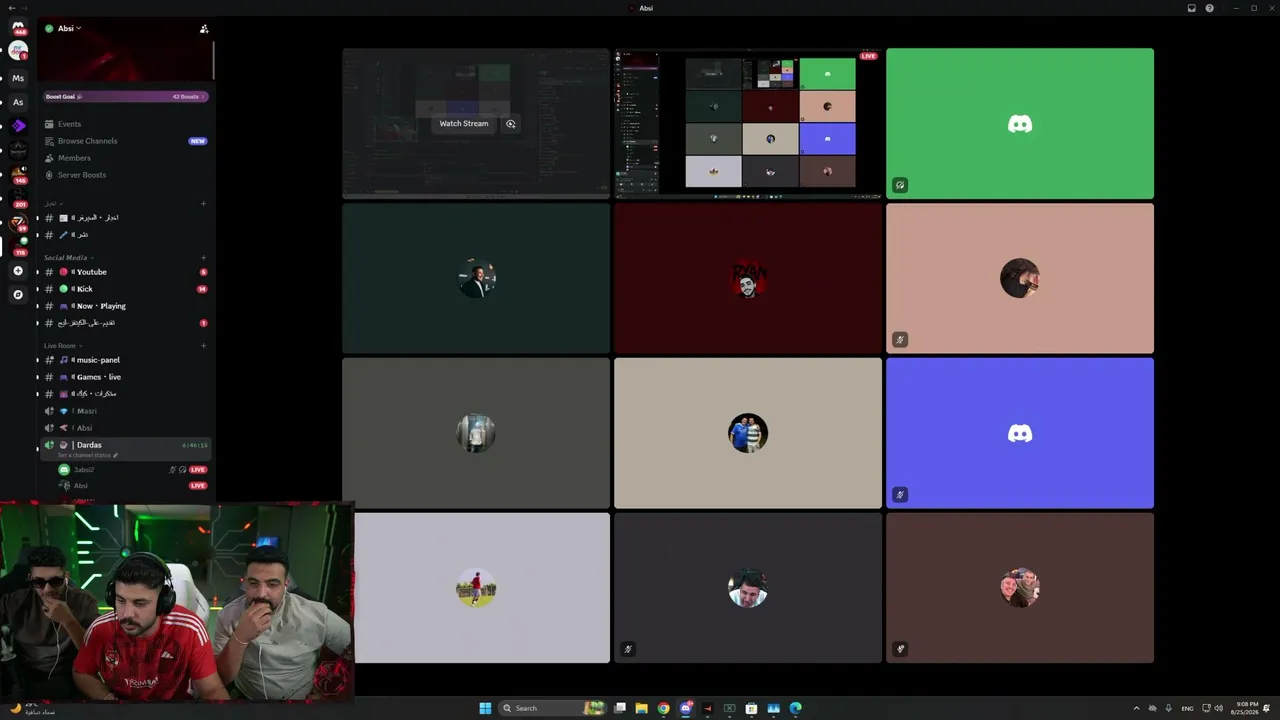Screen dimensions: 1280x720
Task: Open the 'As' server in server list
Action: [18, 102]
